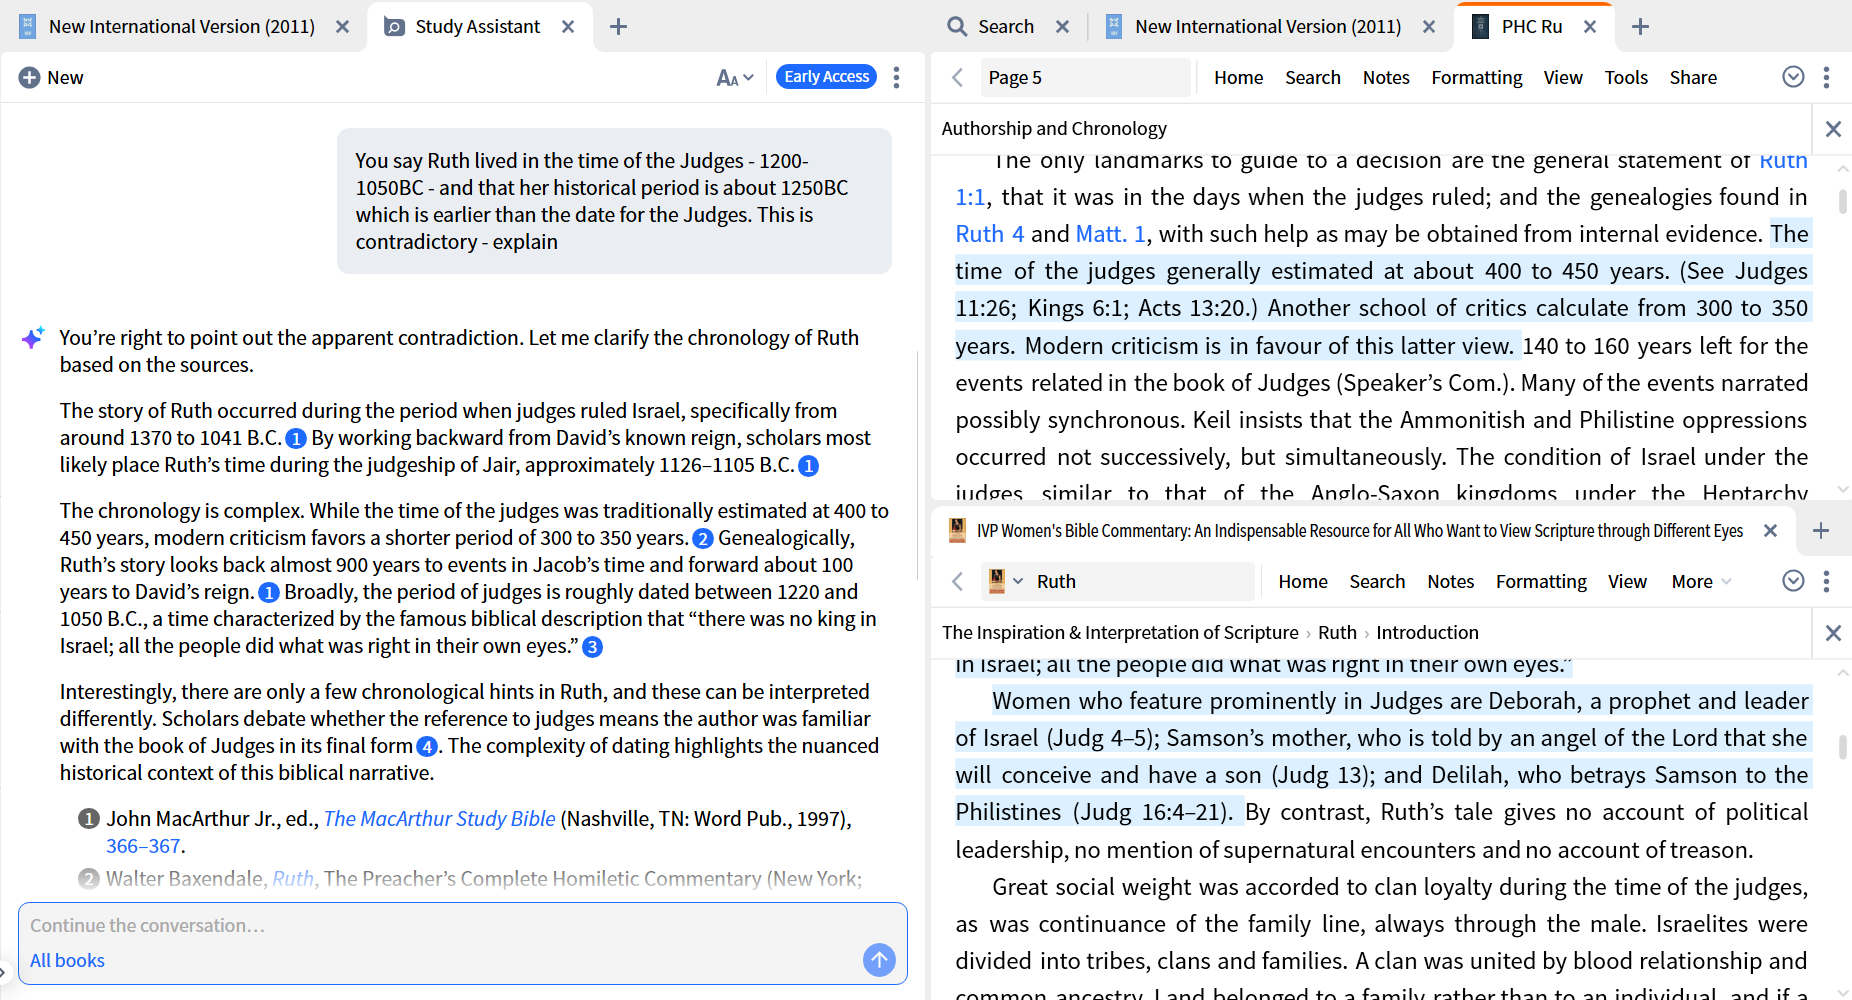Close the Authorship and Chronology header bar

click(1833, 129)
